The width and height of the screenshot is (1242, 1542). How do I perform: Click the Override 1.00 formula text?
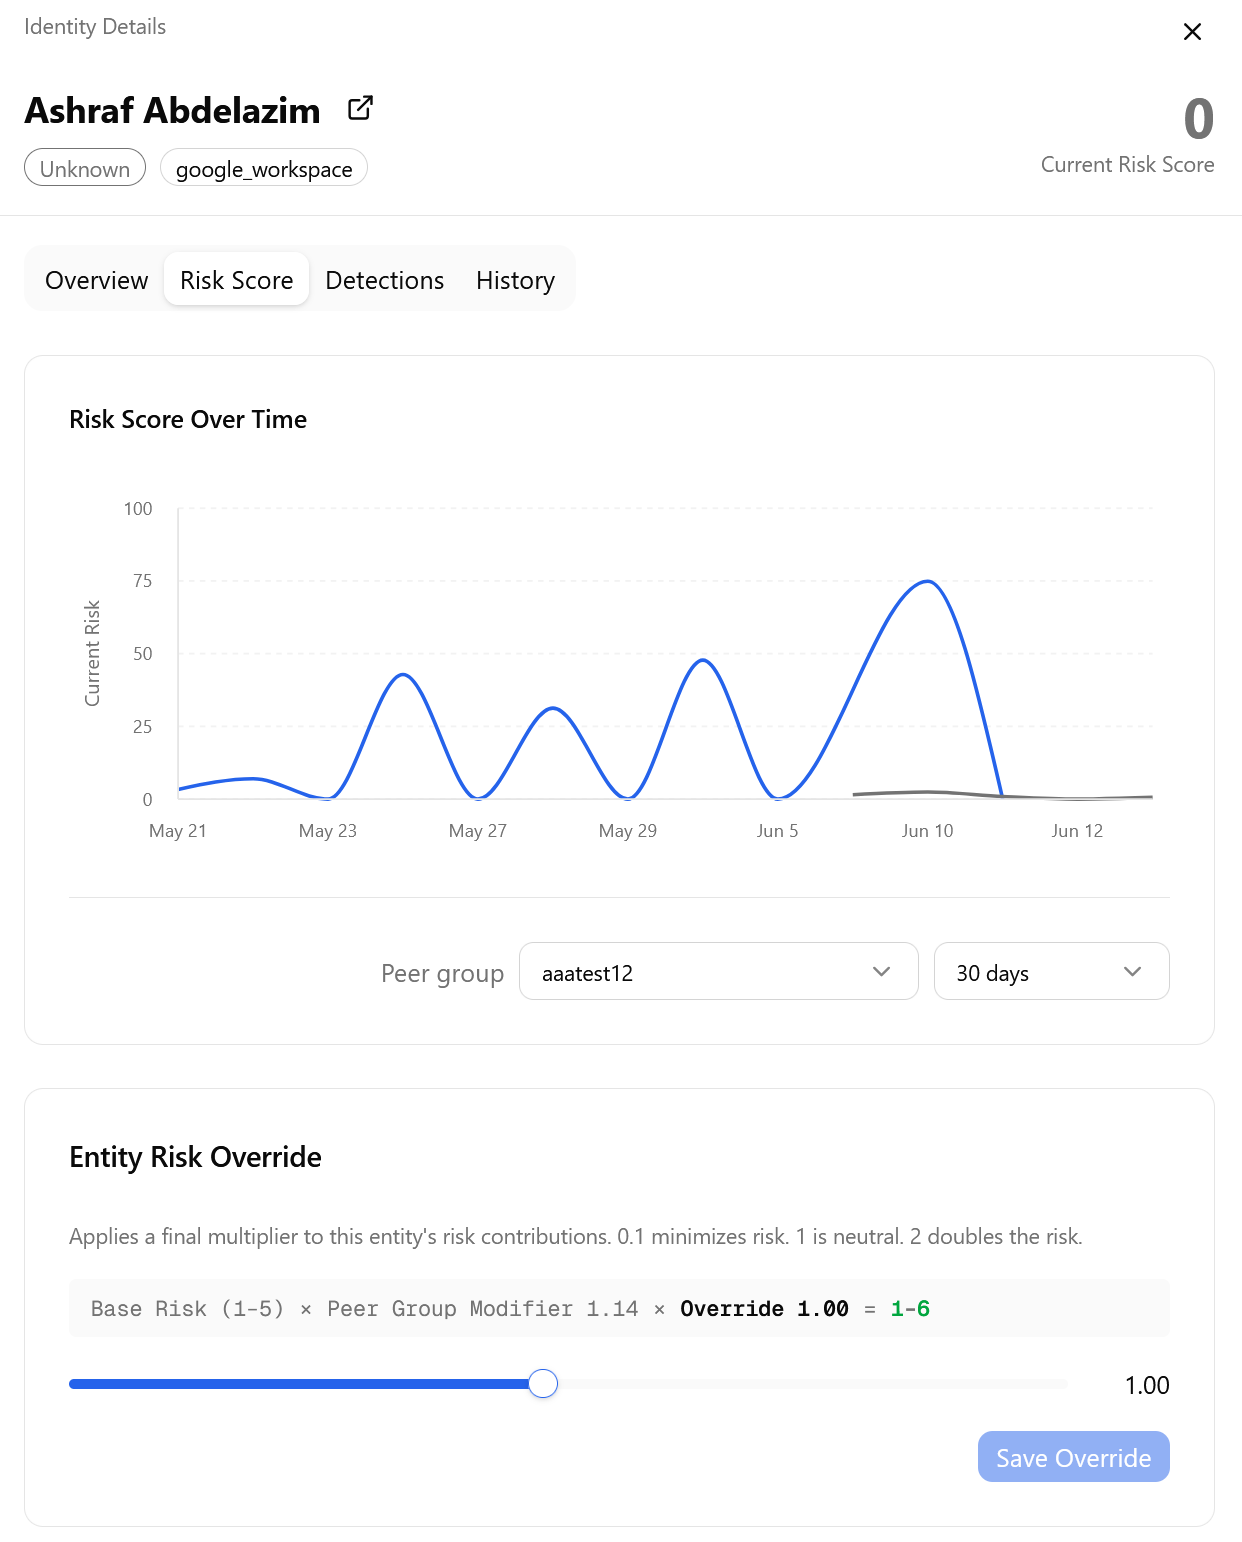tap(764, 1309)
